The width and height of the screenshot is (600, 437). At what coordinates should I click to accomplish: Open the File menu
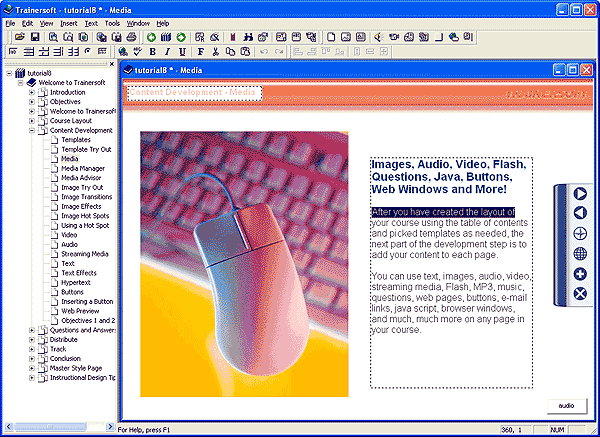[x=10, y=23]
